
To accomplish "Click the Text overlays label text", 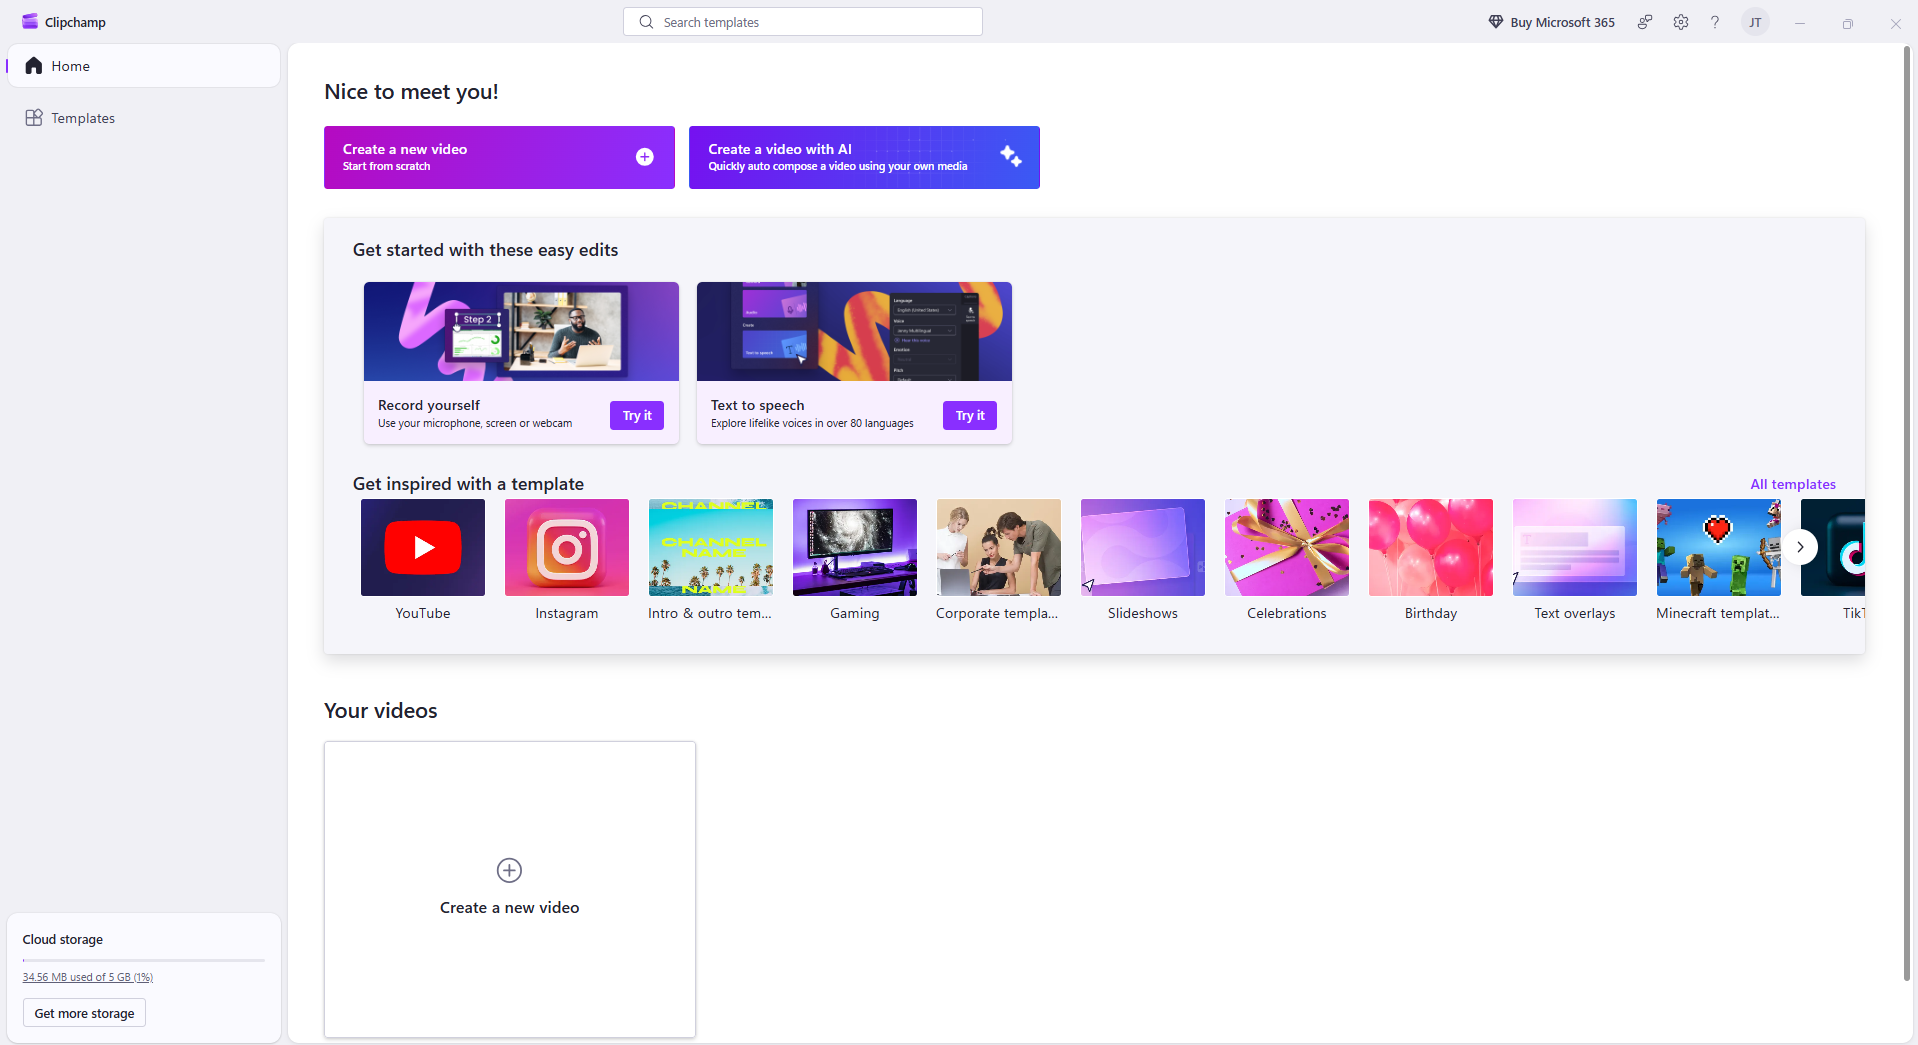I will pos(1575,613).
